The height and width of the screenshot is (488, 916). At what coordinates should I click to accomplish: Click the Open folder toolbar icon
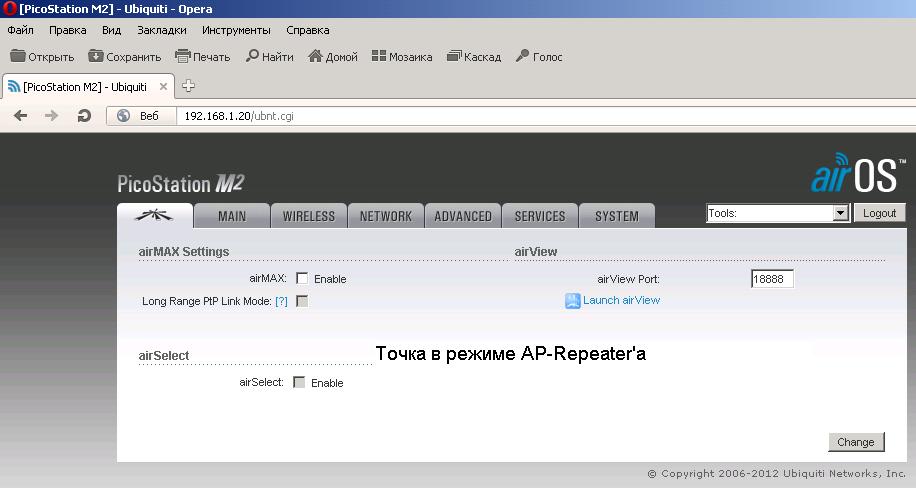18,56
